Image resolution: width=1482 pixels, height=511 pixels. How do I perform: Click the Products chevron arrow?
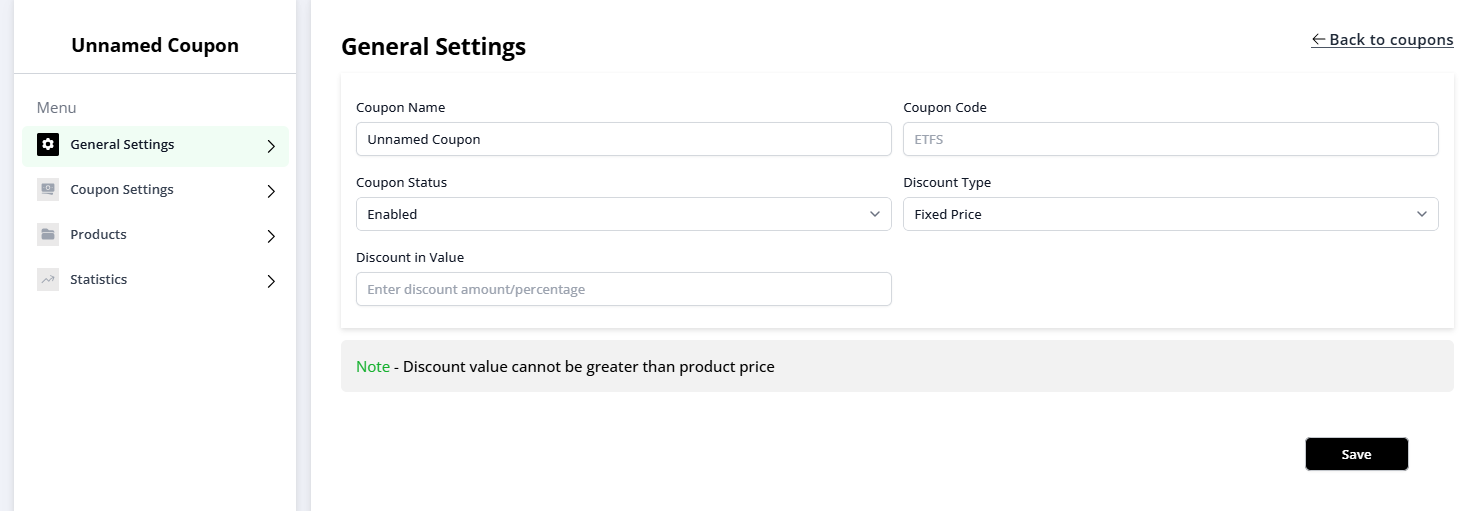pyautogui.click(x=271, y=237)
